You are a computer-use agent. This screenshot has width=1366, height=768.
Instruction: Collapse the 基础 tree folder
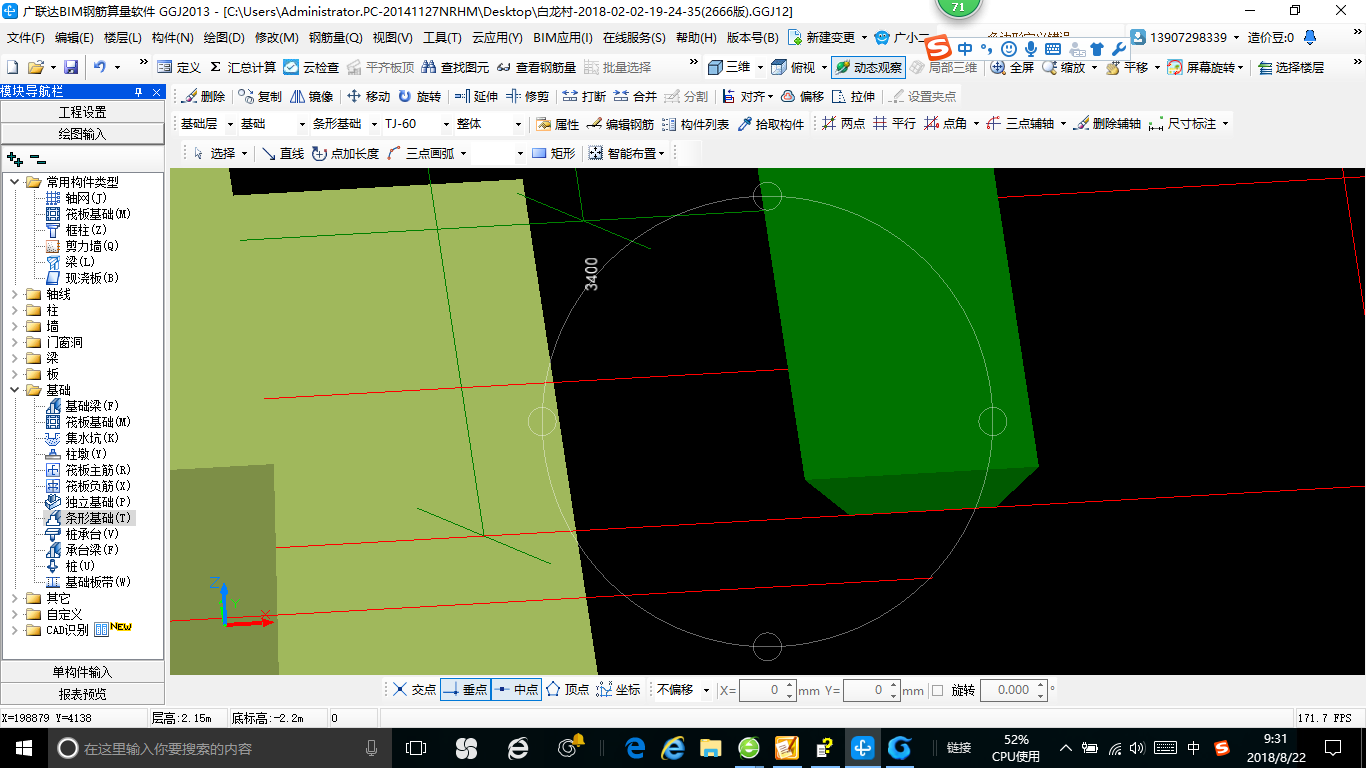(14, 390)
